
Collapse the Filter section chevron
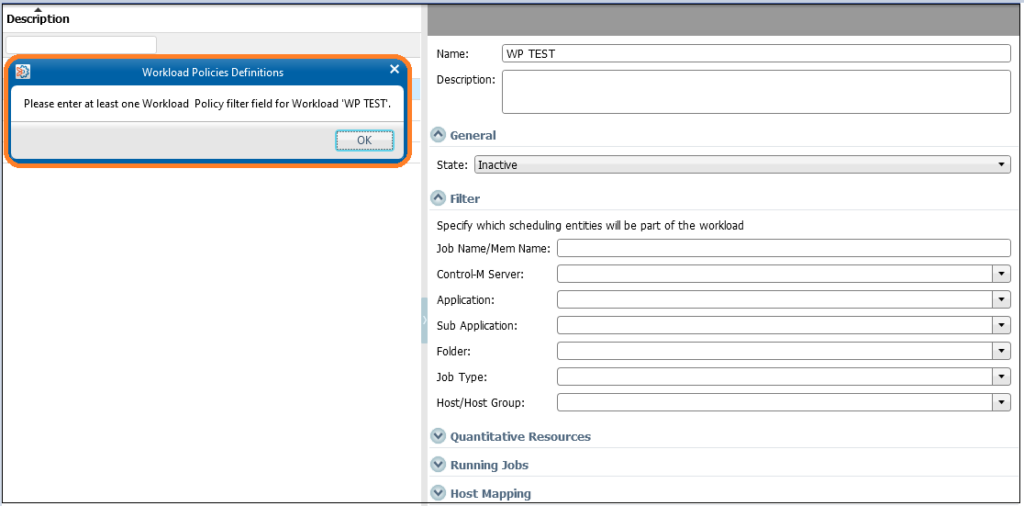click(x=439, y=198)
